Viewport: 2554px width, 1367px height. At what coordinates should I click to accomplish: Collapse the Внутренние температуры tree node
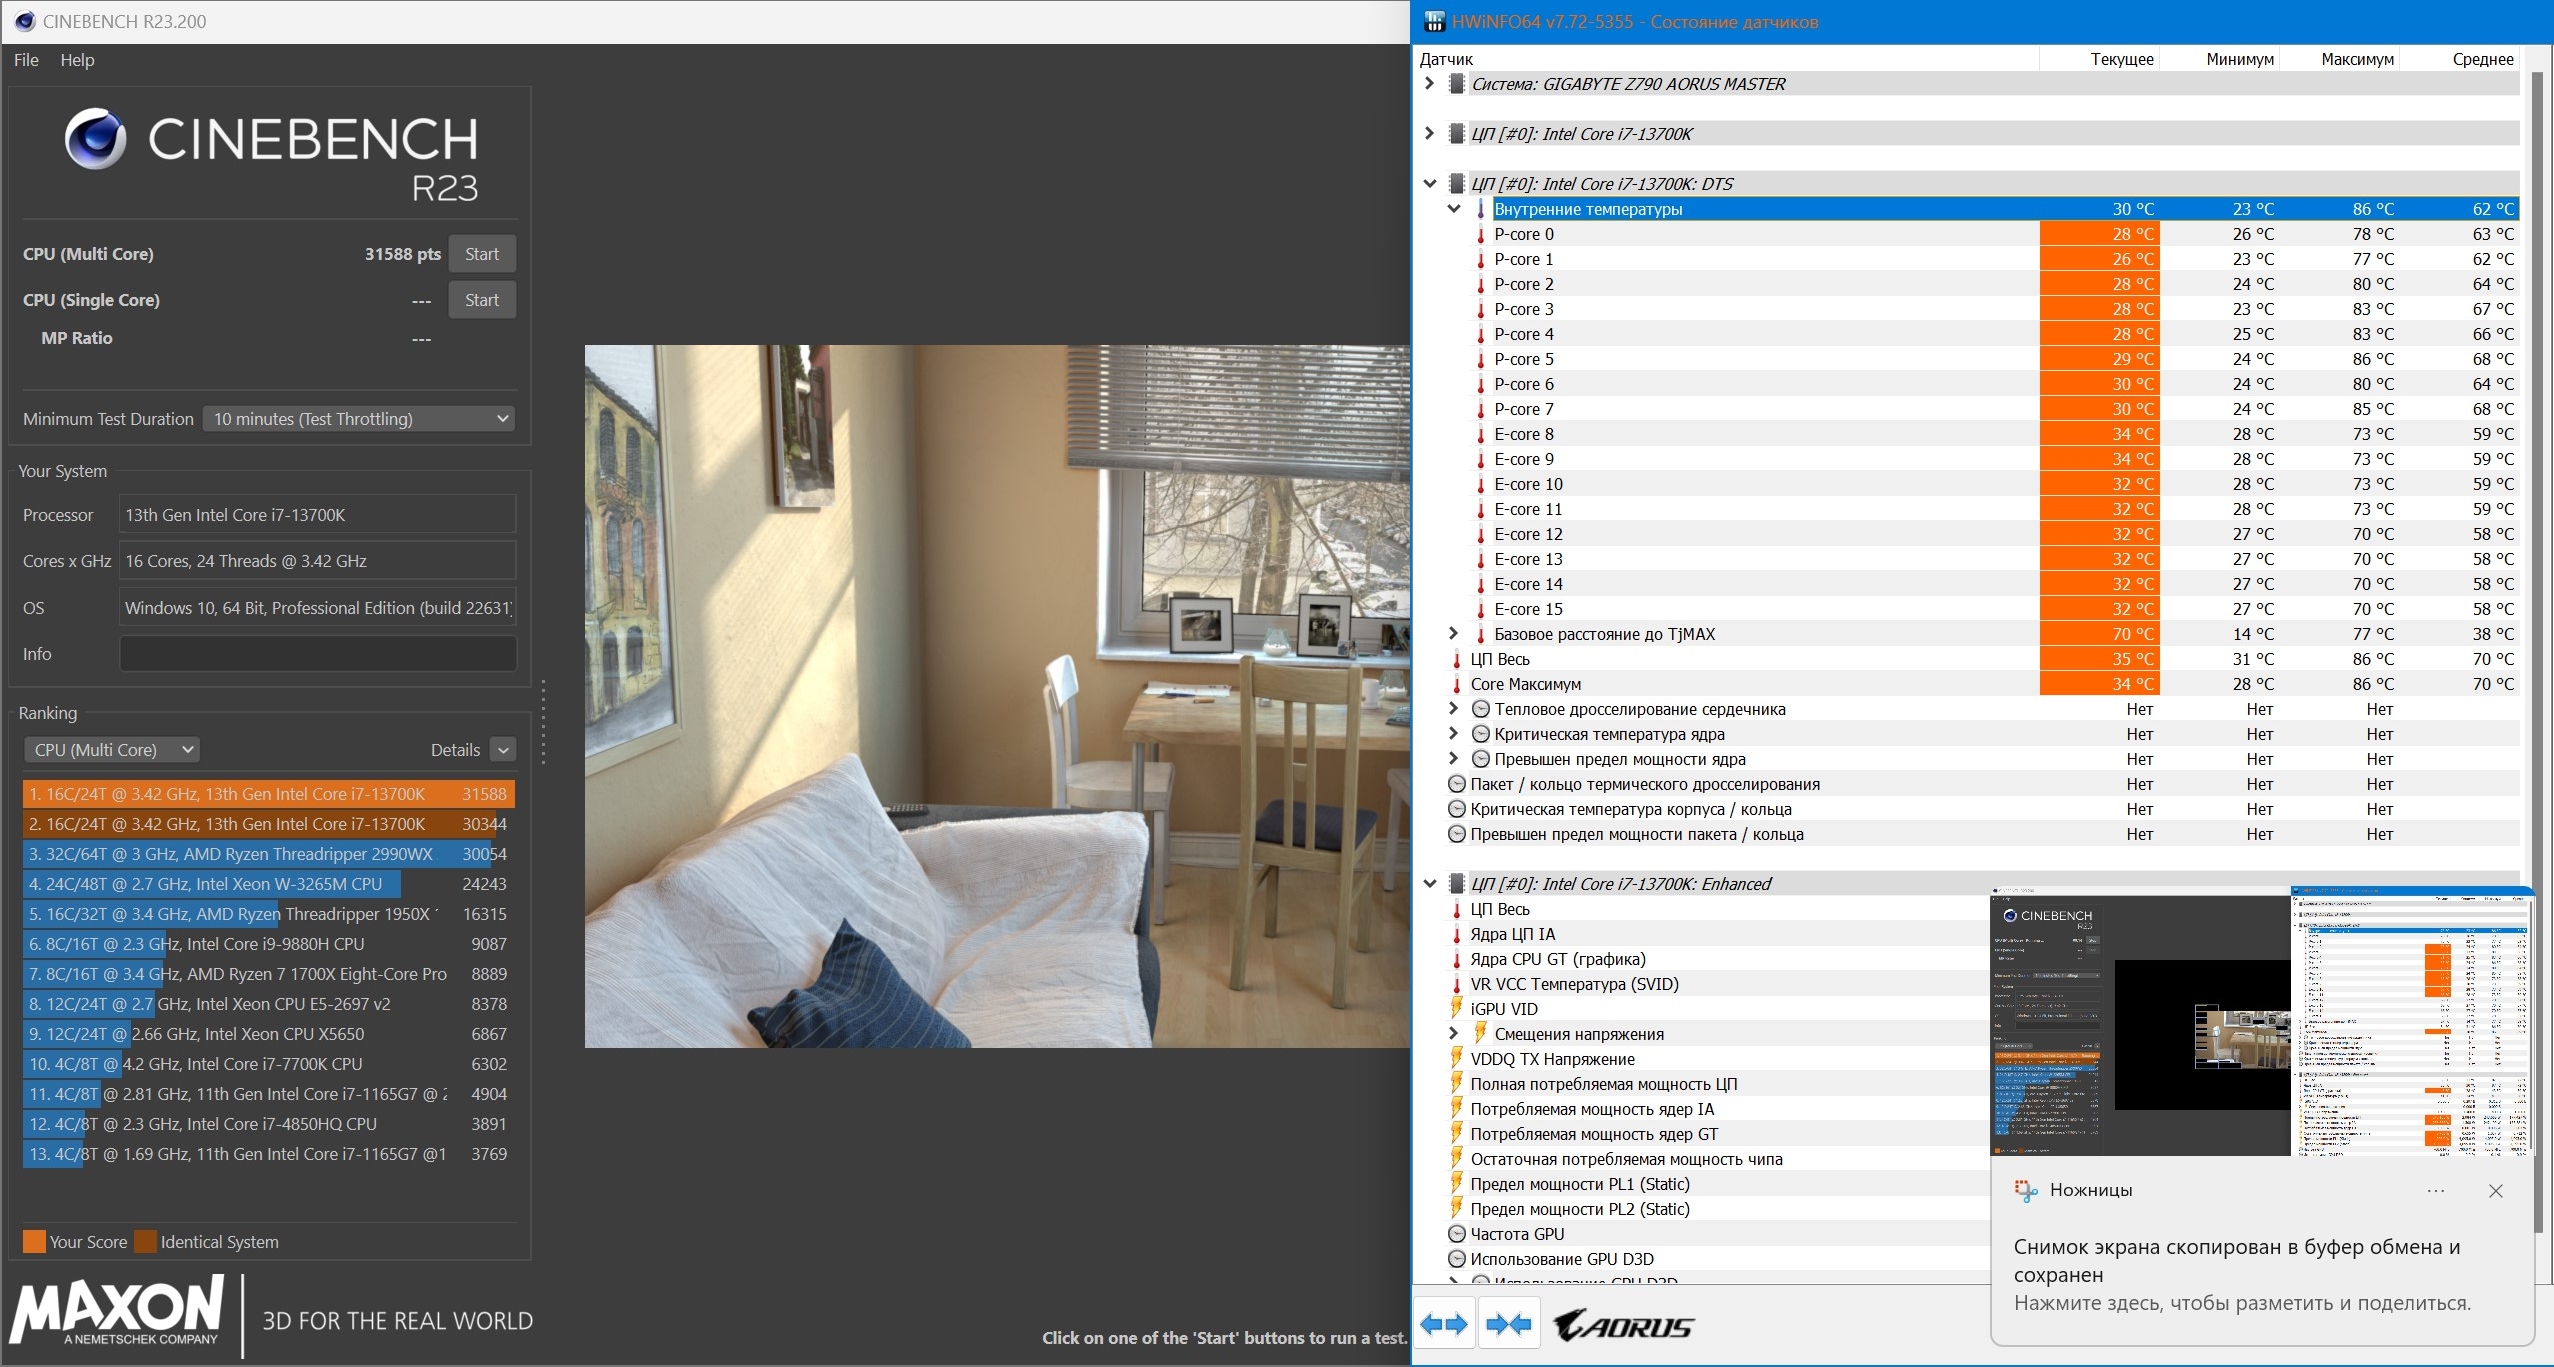[x=1454, y=209]
